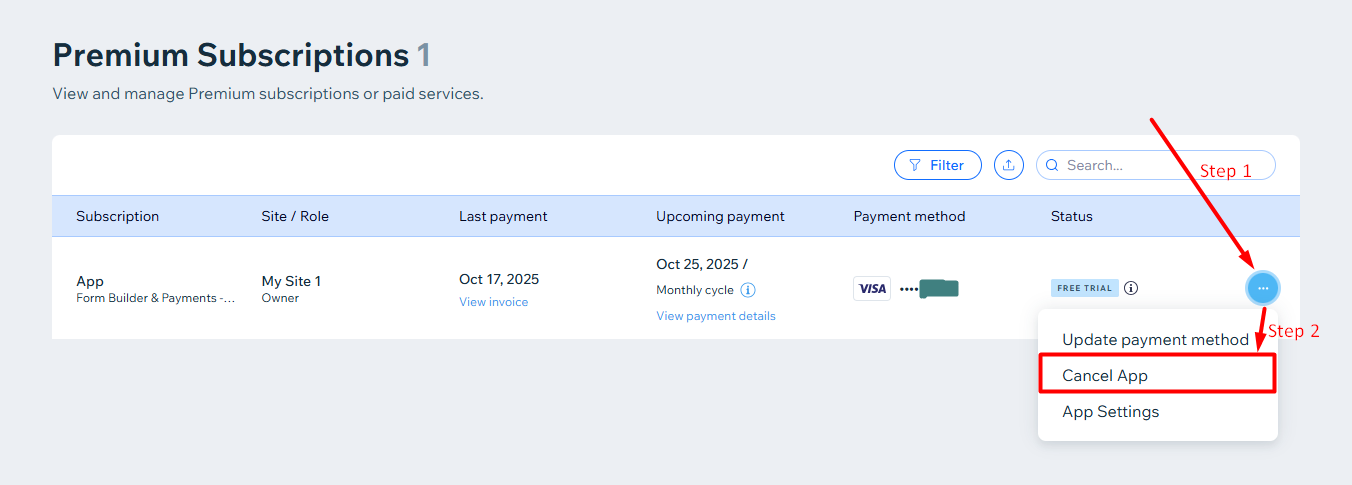Follow the View payment details link
The width and height of the screenshot is (1352, 485).
(x=716, y=316)
